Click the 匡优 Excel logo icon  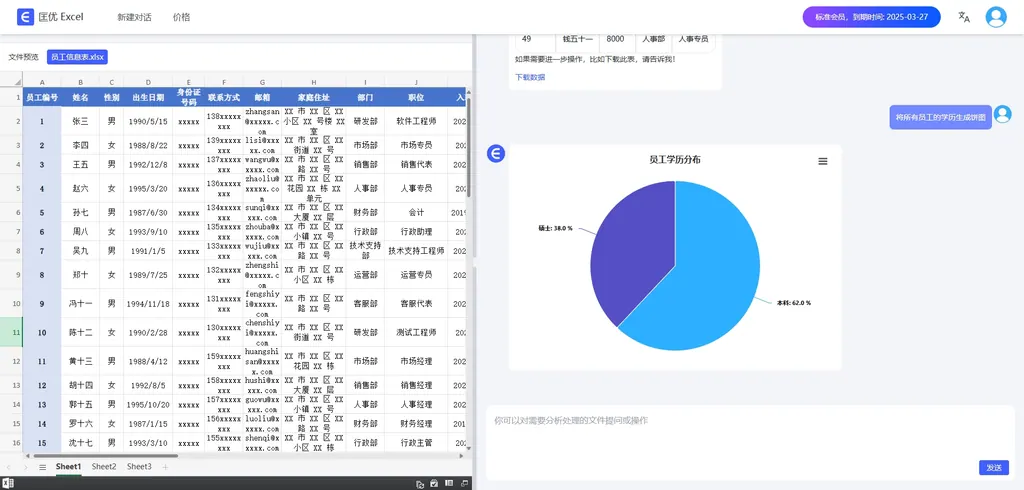[x=25, y=17]
